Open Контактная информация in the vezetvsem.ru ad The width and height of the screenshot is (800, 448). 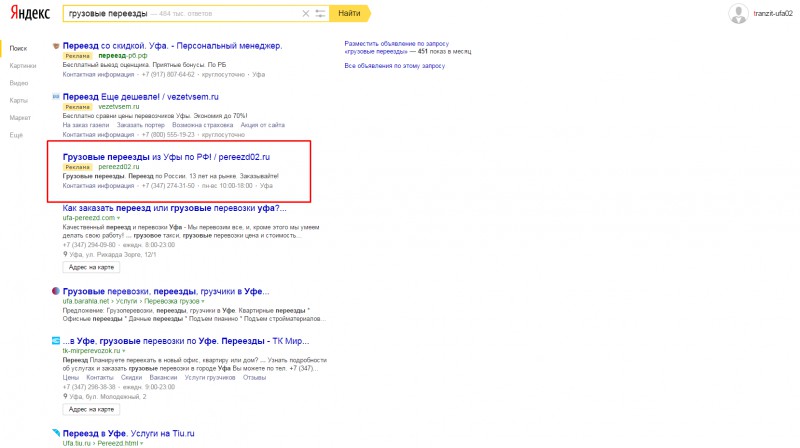tap(98, 134)
